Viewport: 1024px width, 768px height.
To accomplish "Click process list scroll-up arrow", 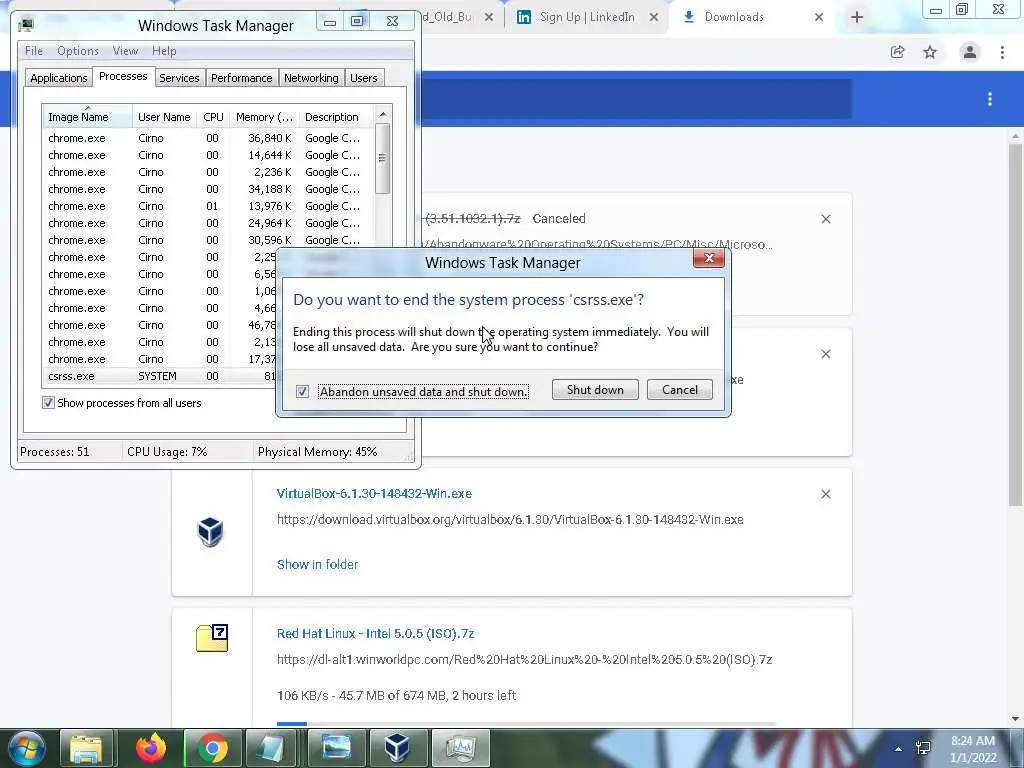I will (x=383, y=114).
